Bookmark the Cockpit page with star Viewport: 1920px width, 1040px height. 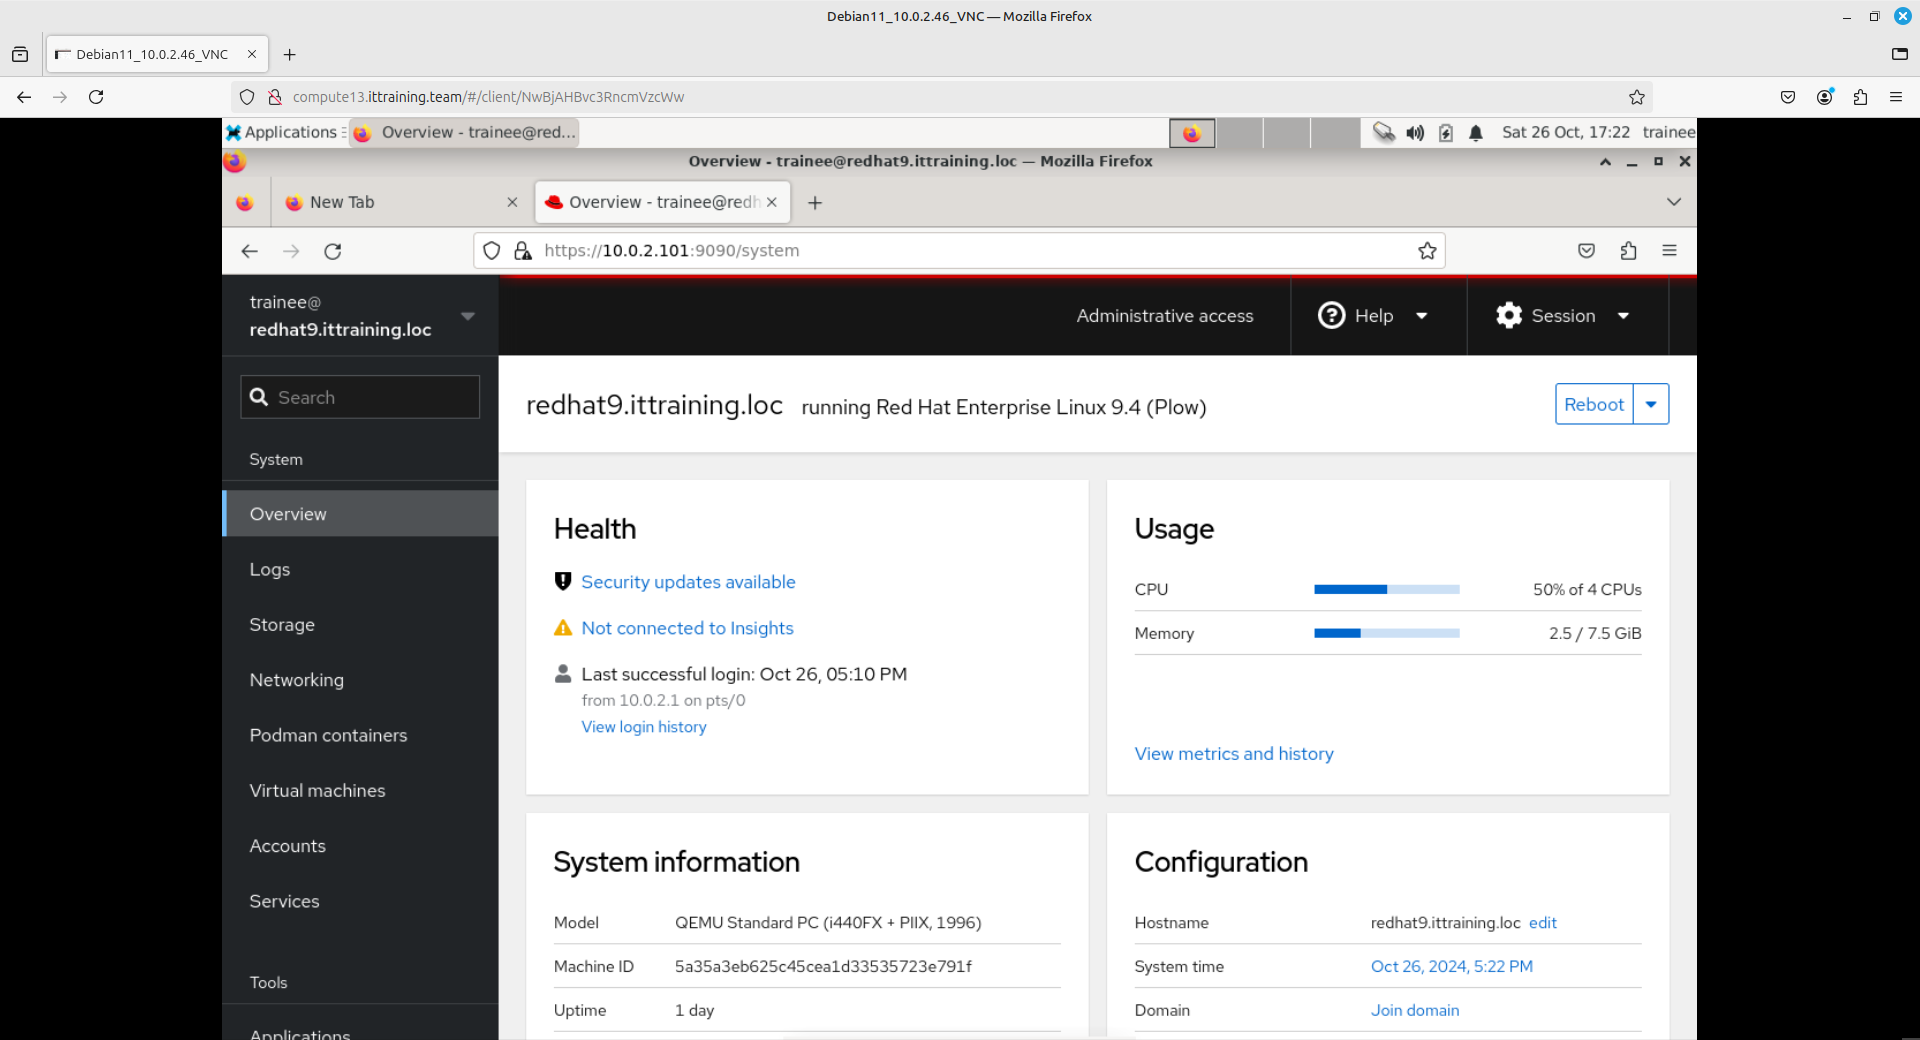1427,251
